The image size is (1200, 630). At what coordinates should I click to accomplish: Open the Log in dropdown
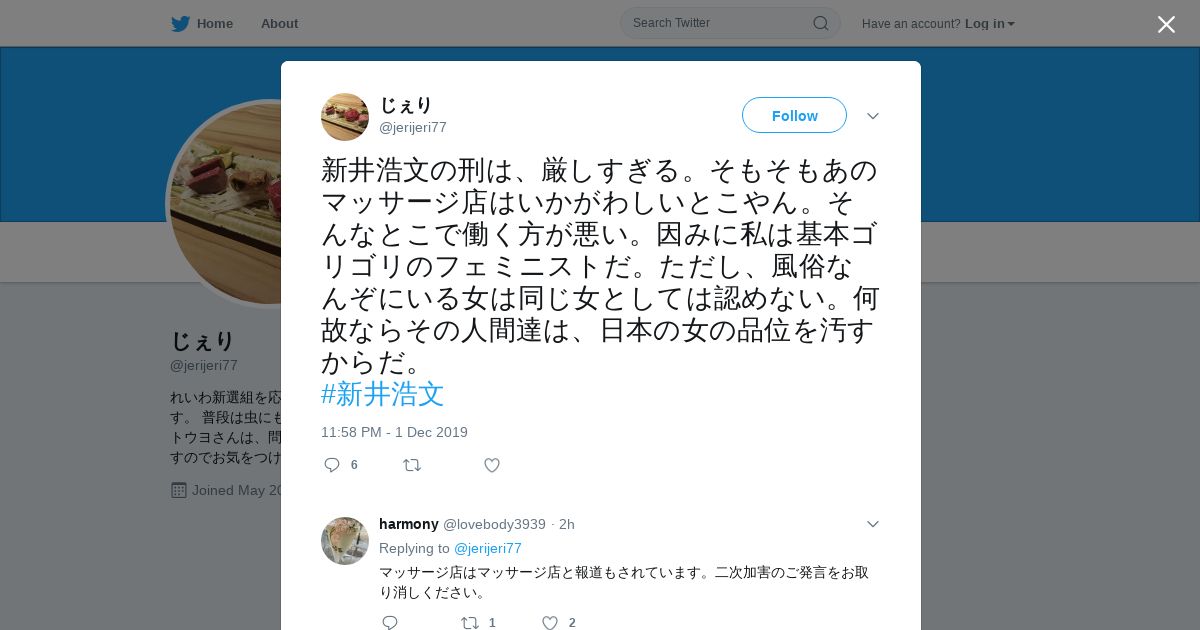[990, 24]
